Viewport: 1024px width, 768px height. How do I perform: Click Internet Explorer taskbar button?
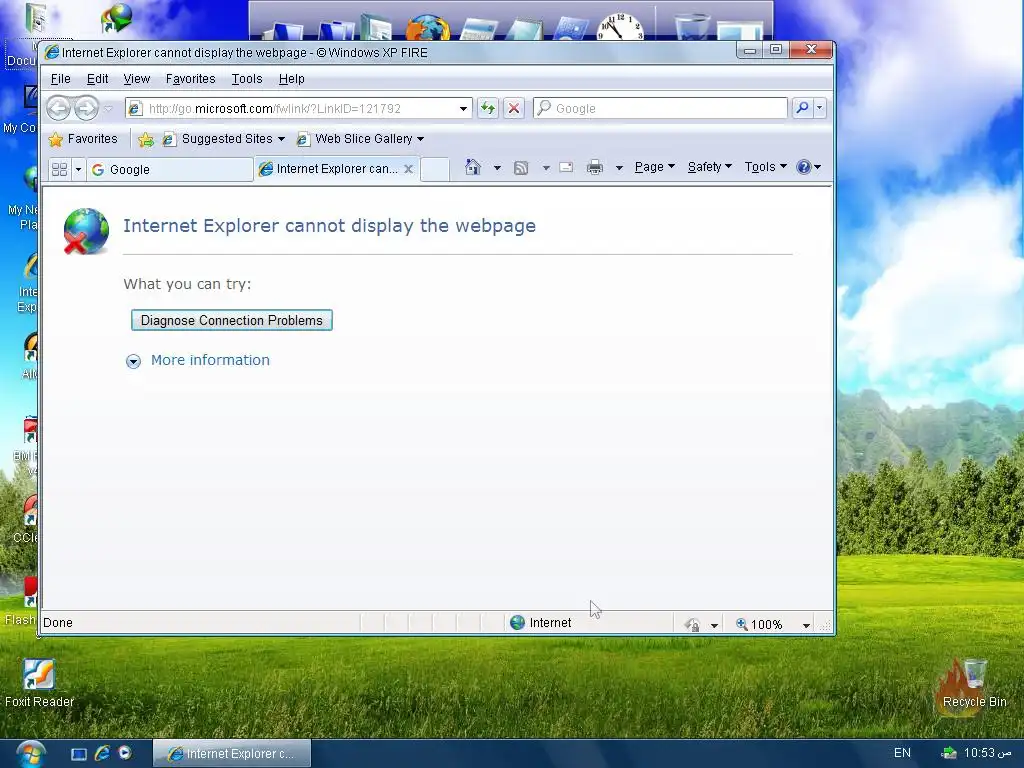(232, 754)
